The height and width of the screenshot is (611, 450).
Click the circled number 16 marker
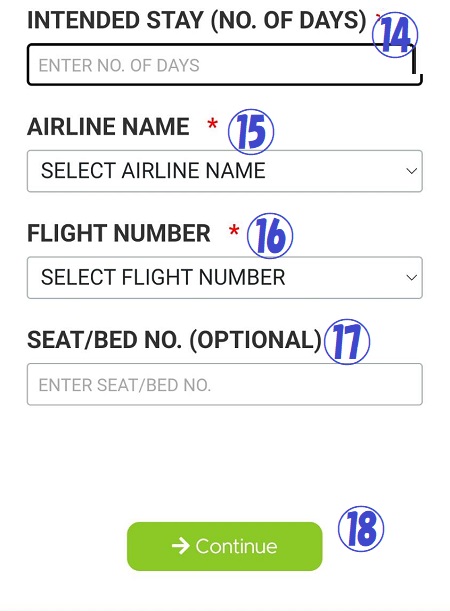(x=270, y=235)
